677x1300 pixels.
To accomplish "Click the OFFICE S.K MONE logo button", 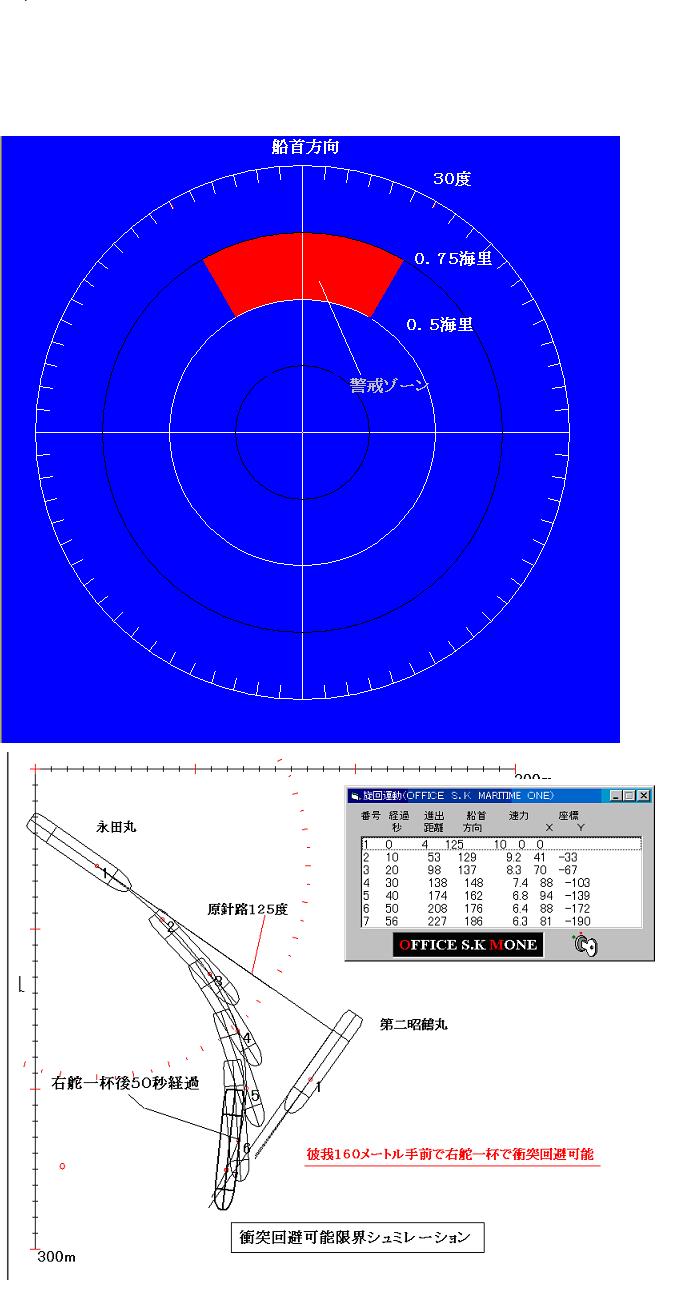I will [467, 945].
